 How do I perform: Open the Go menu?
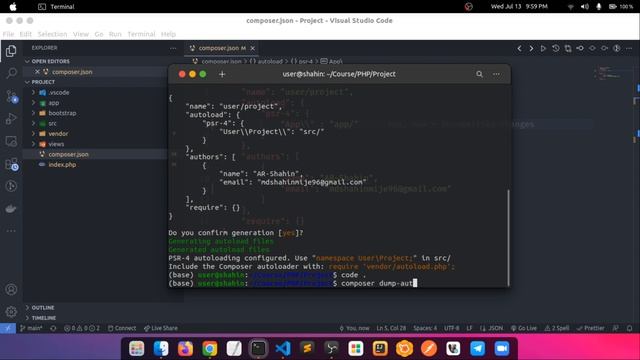[99, 34]
